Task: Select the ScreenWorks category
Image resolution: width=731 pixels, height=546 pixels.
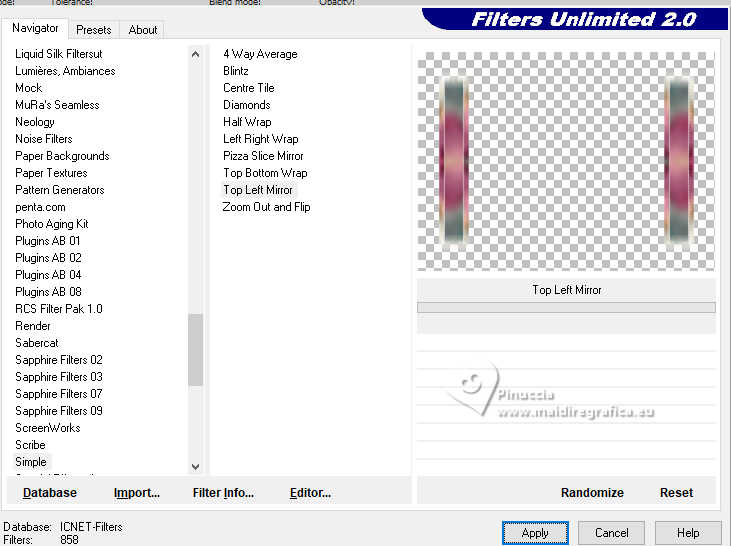Action: coord(48,428)
